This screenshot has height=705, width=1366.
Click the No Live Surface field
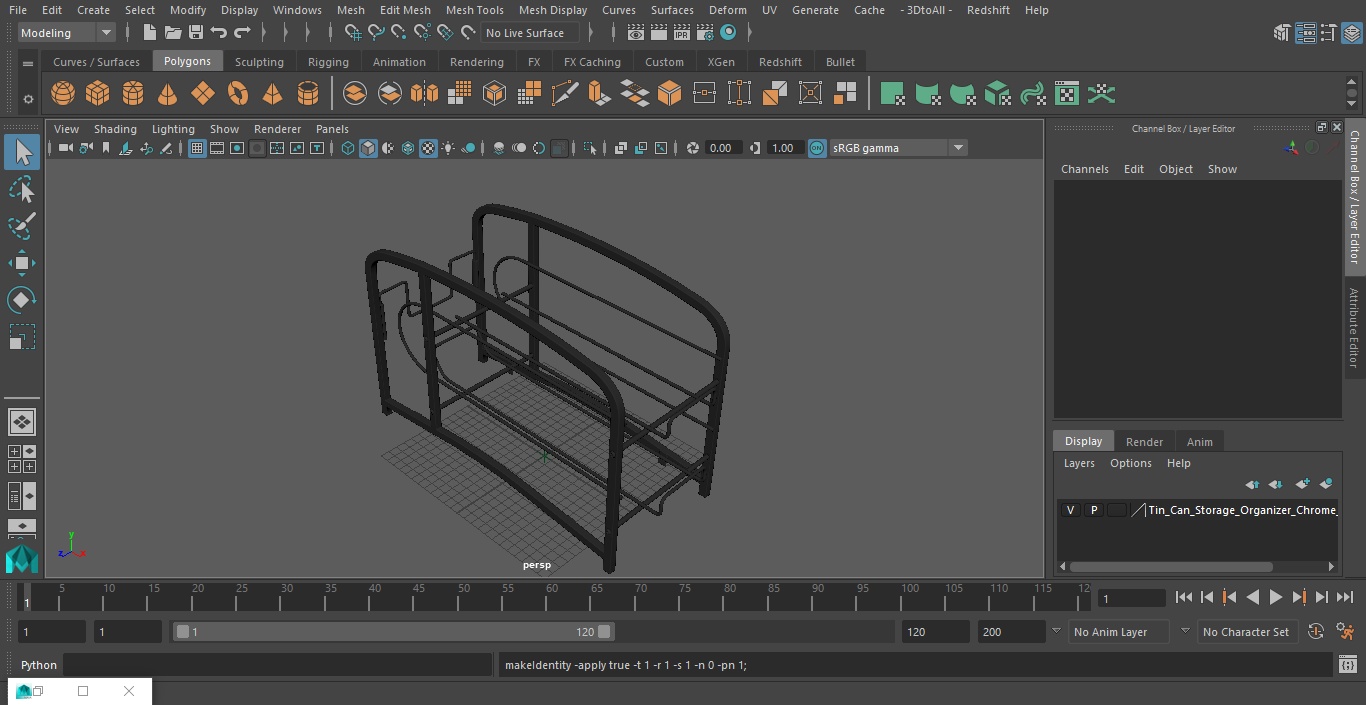531,33
